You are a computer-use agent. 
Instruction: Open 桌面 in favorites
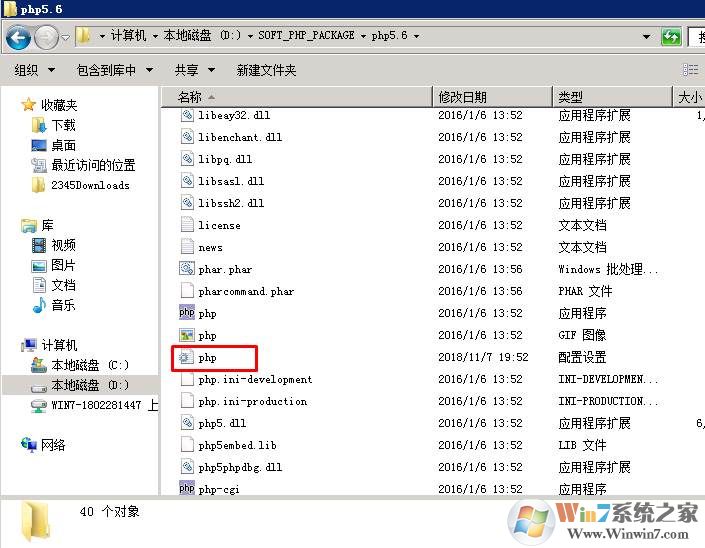[54, 145]
